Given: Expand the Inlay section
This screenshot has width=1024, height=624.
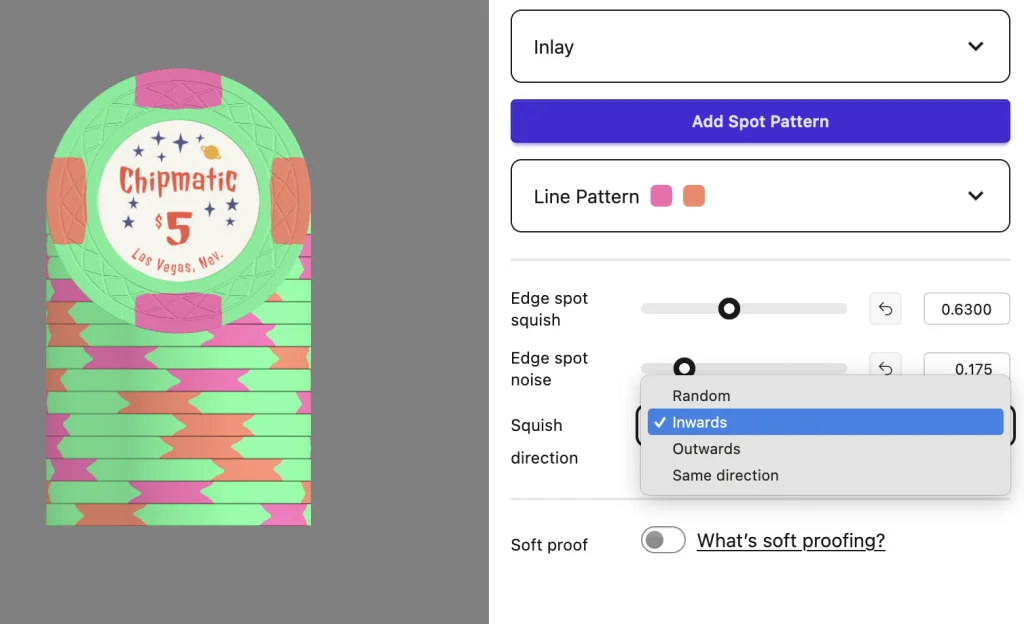Looking at the screenshot, I should pos(760,46).
